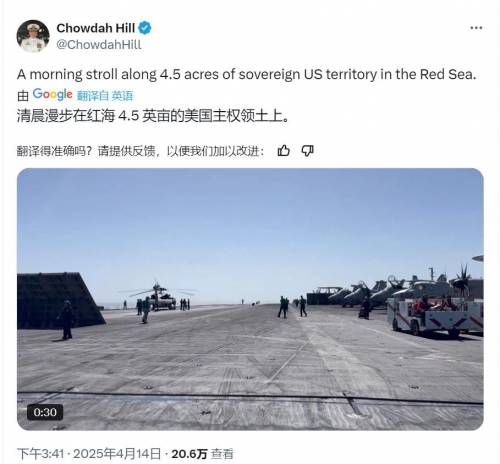The height and width of the screenshot is (464, 500).
Task: Click the blue verified badge icon
Action: point(145,28)
